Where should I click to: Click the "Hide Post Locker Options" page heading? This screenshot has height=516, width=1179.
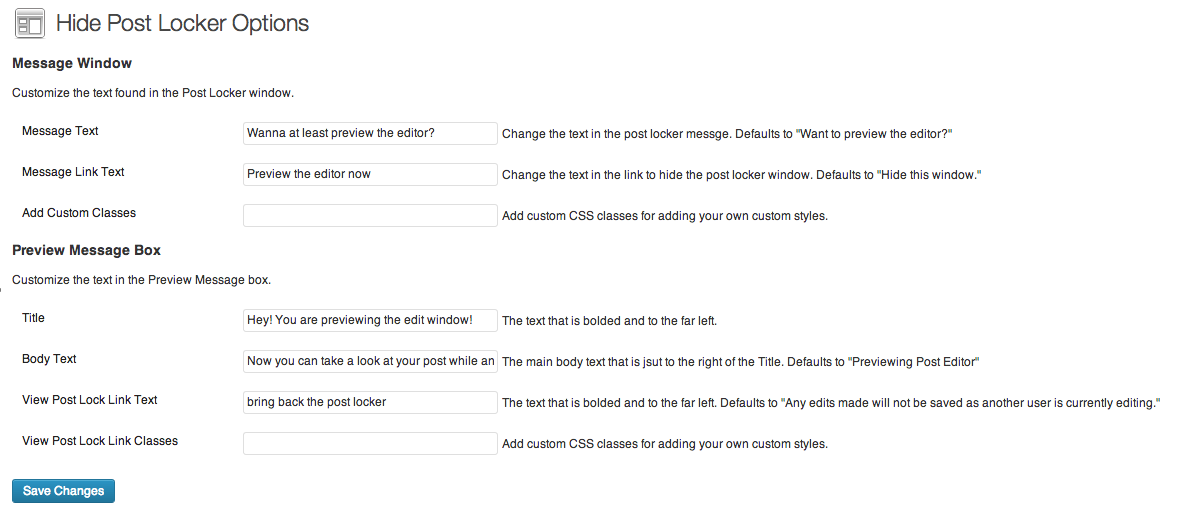183,23
